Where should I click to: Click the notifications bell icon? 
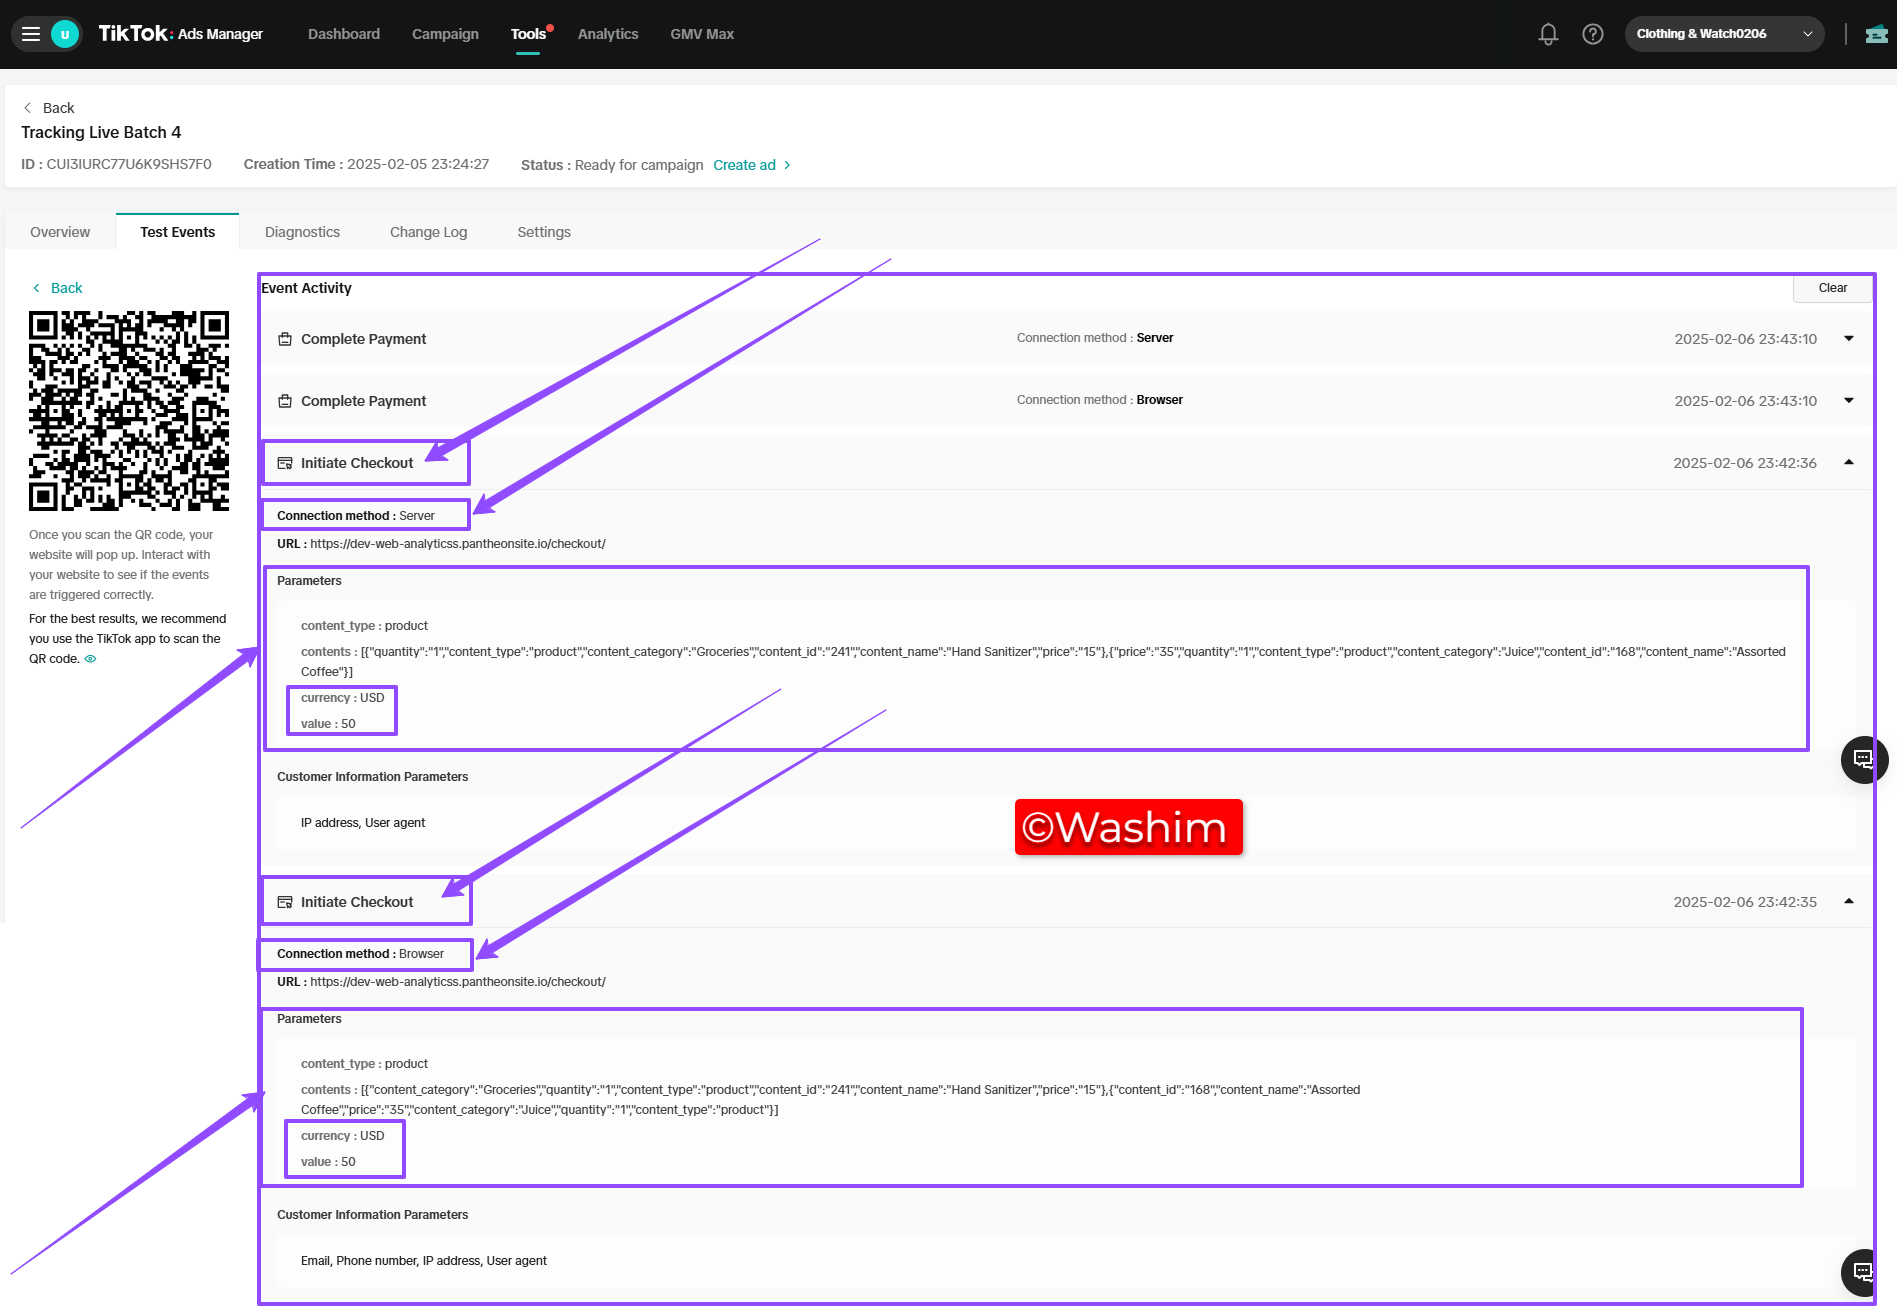pos(1548,34)
